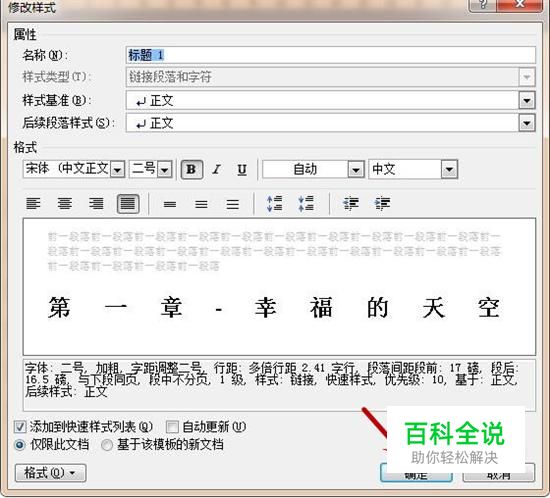Open the language 中文 dropdown
Viewport: 550px width, 498px height.
(x=449, y=170)
